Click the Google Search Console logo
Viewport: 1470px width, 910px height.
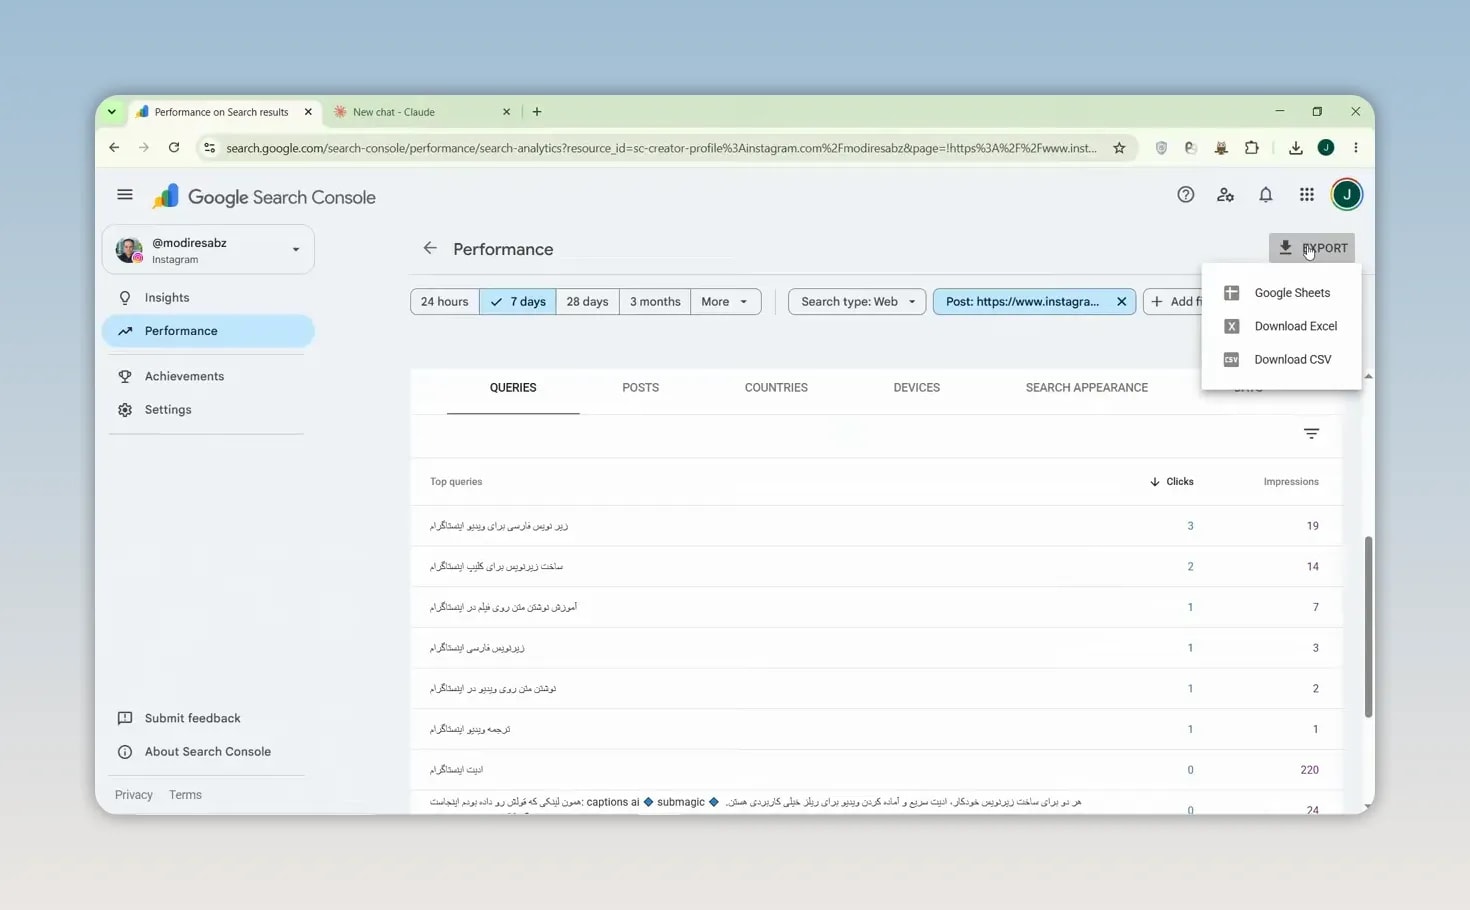tap(265, 197)
